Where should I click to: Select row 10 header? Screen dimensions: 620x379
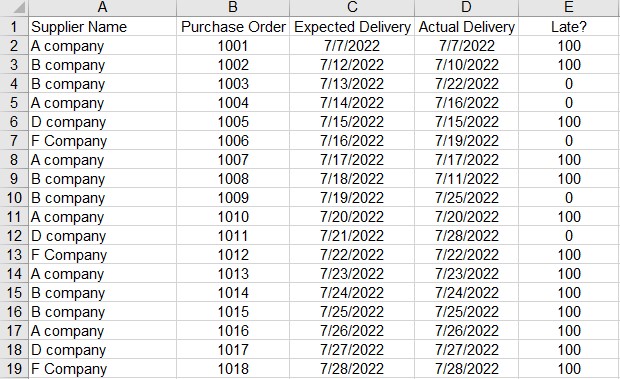pyautogui.click(x=14, y=197)
